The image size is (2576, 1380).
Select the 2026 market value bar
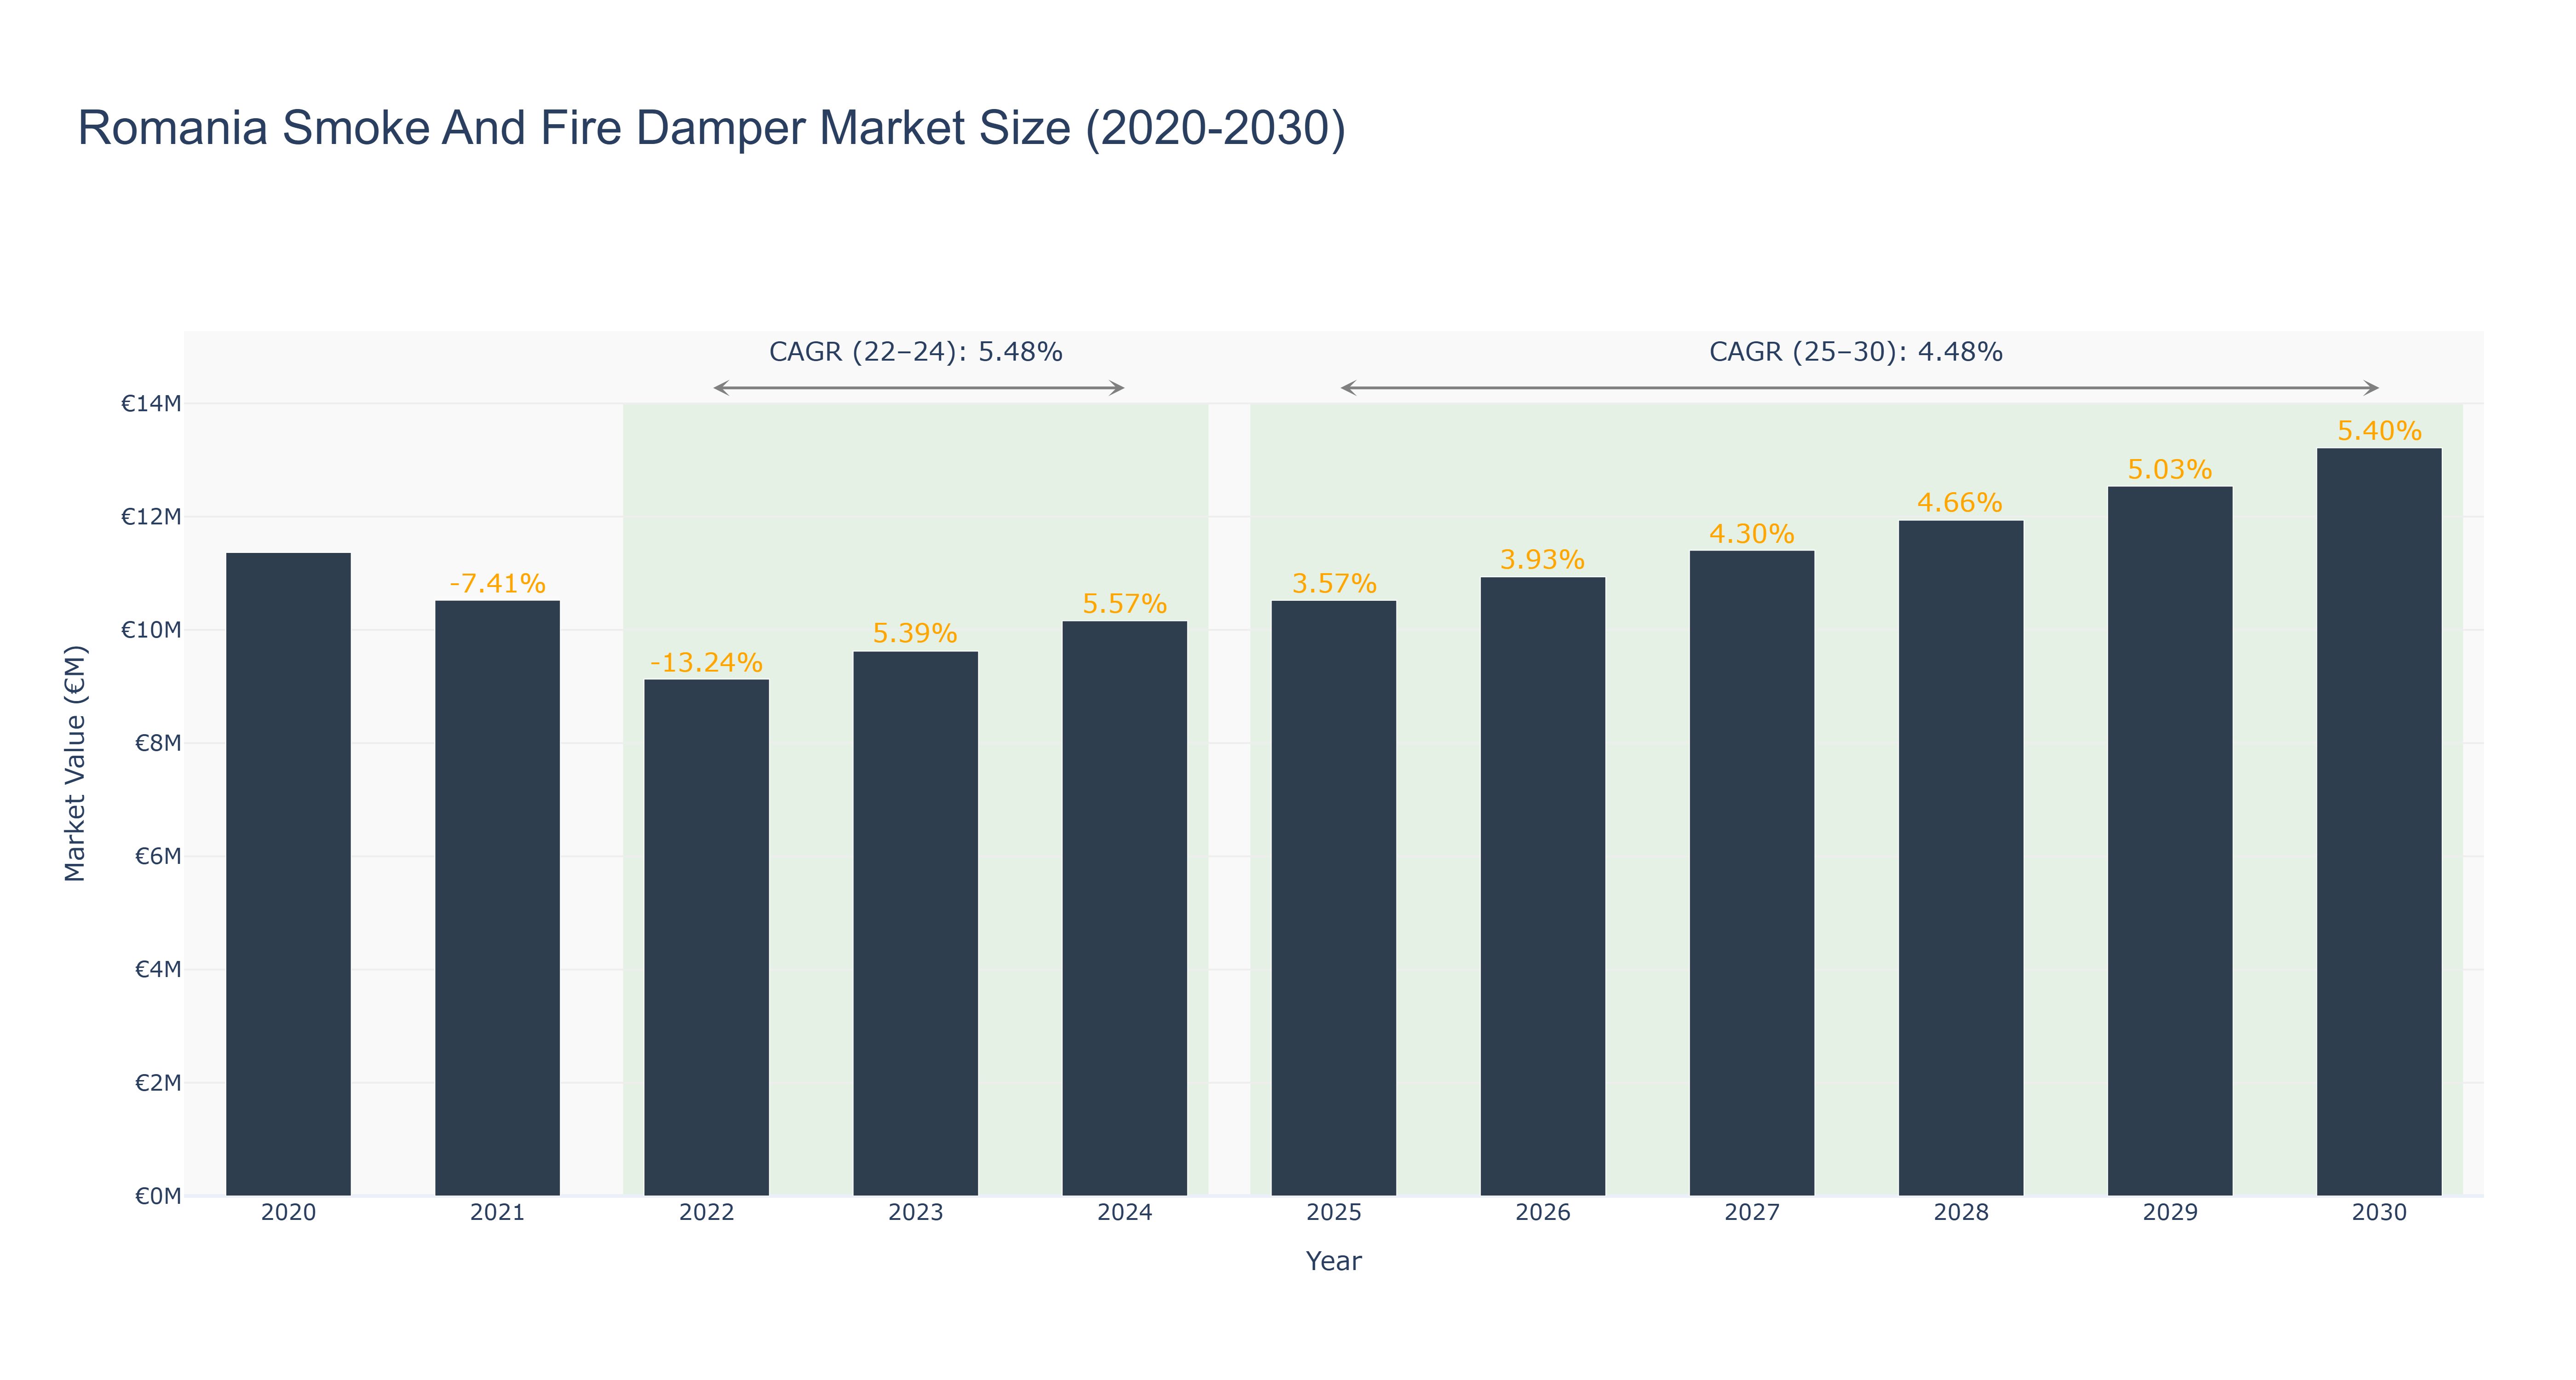(1542, 887)
